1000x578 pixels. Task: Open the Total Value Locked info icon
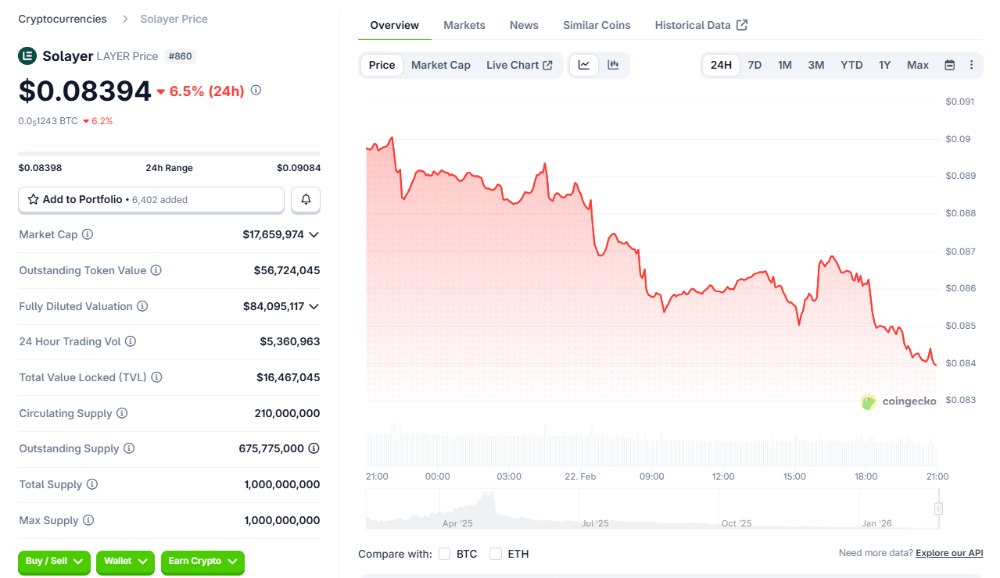point(159,377)
